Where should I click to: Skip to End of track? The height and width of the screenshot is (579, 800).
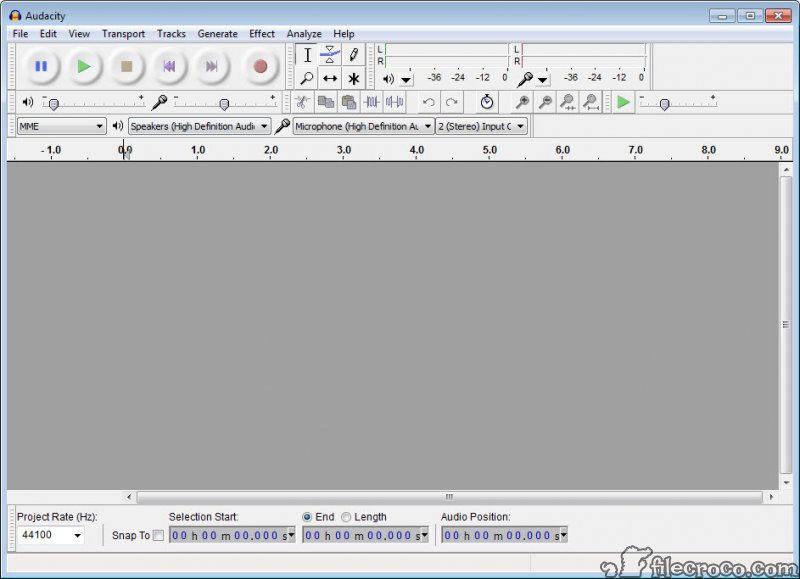[211, 66]
